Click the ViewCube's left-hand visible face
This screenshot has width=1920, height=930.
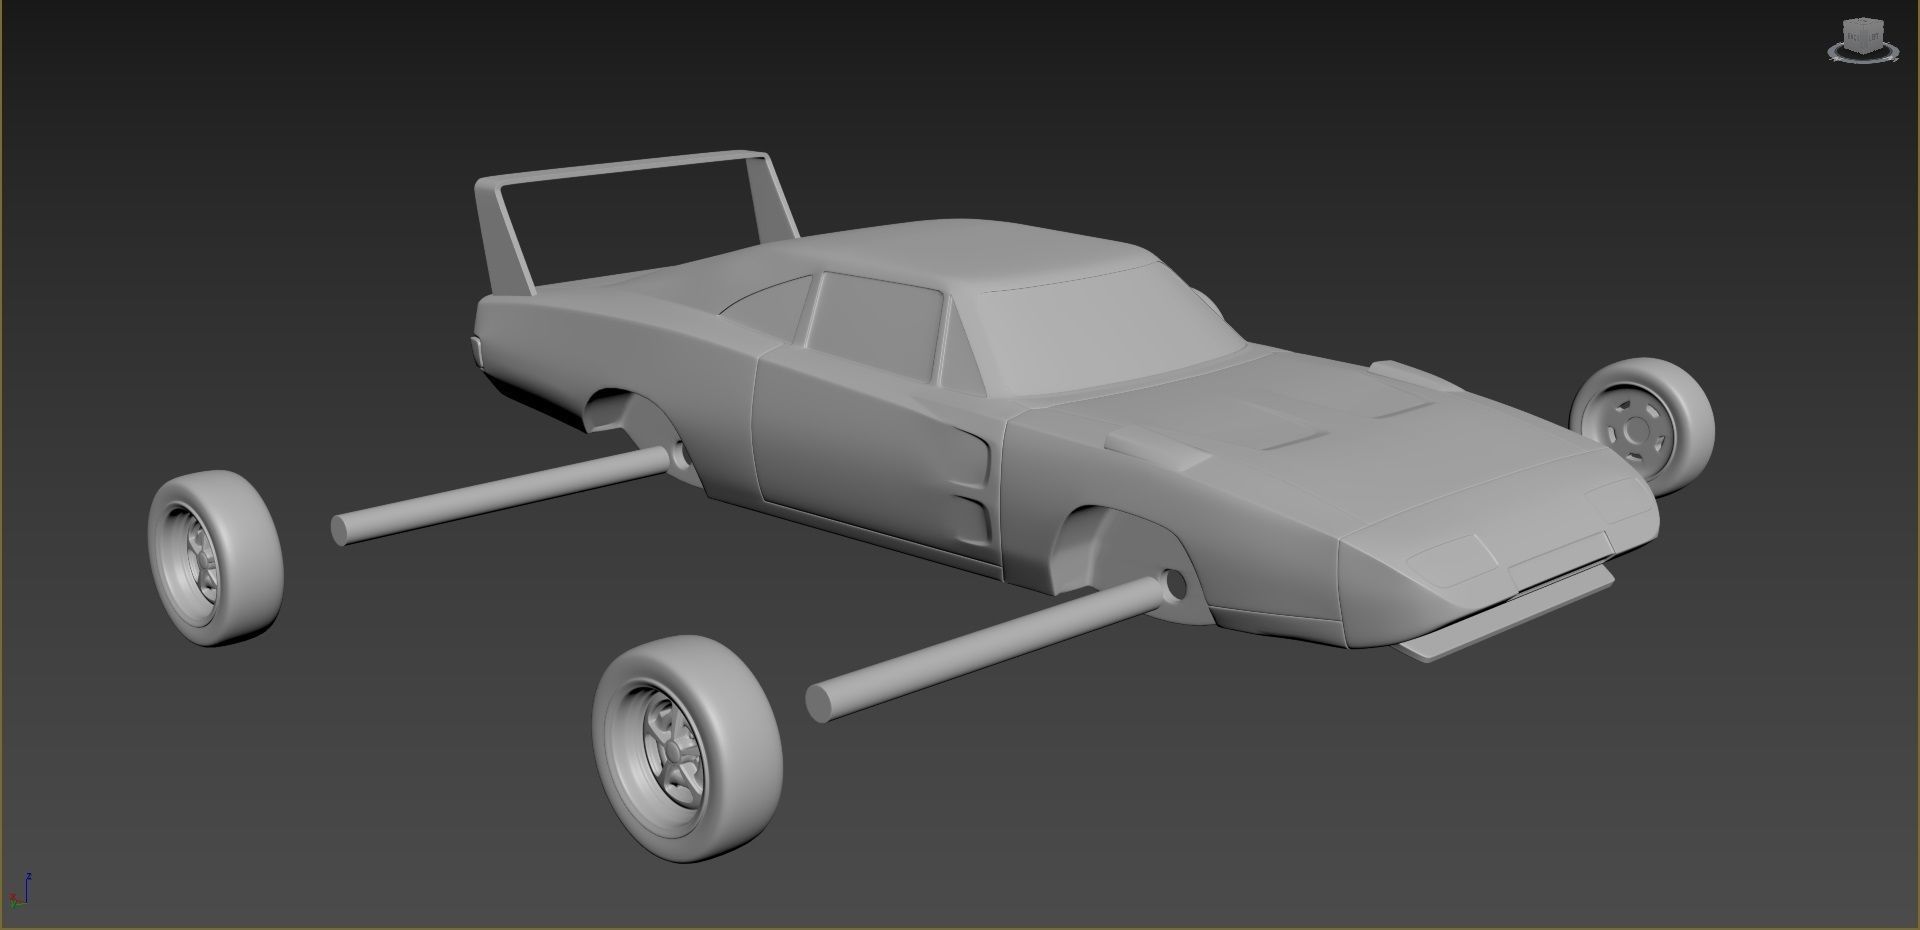pyautogui.click(x=1852, y=38)
